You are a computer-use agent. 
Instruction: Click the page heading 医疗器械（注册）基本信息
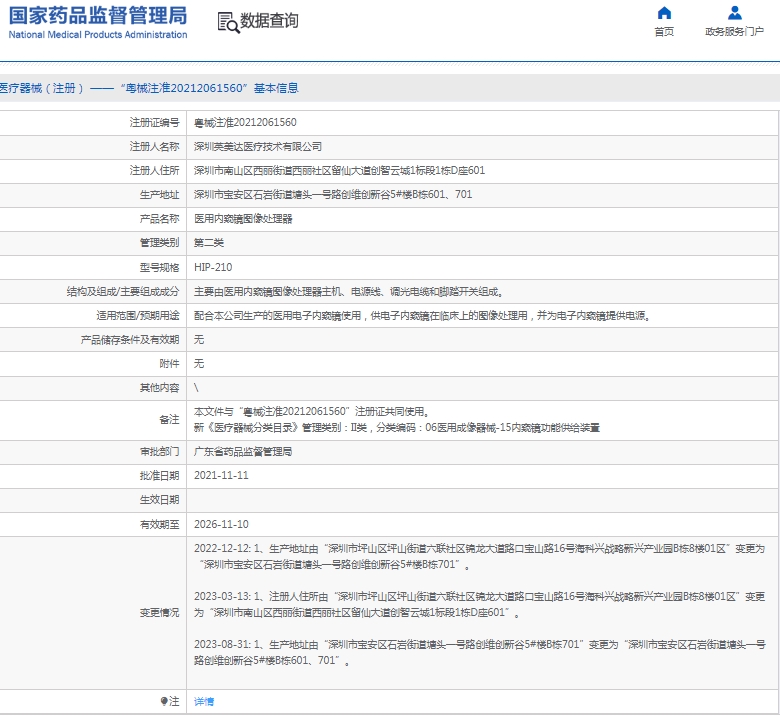click(x=149, y=89)
